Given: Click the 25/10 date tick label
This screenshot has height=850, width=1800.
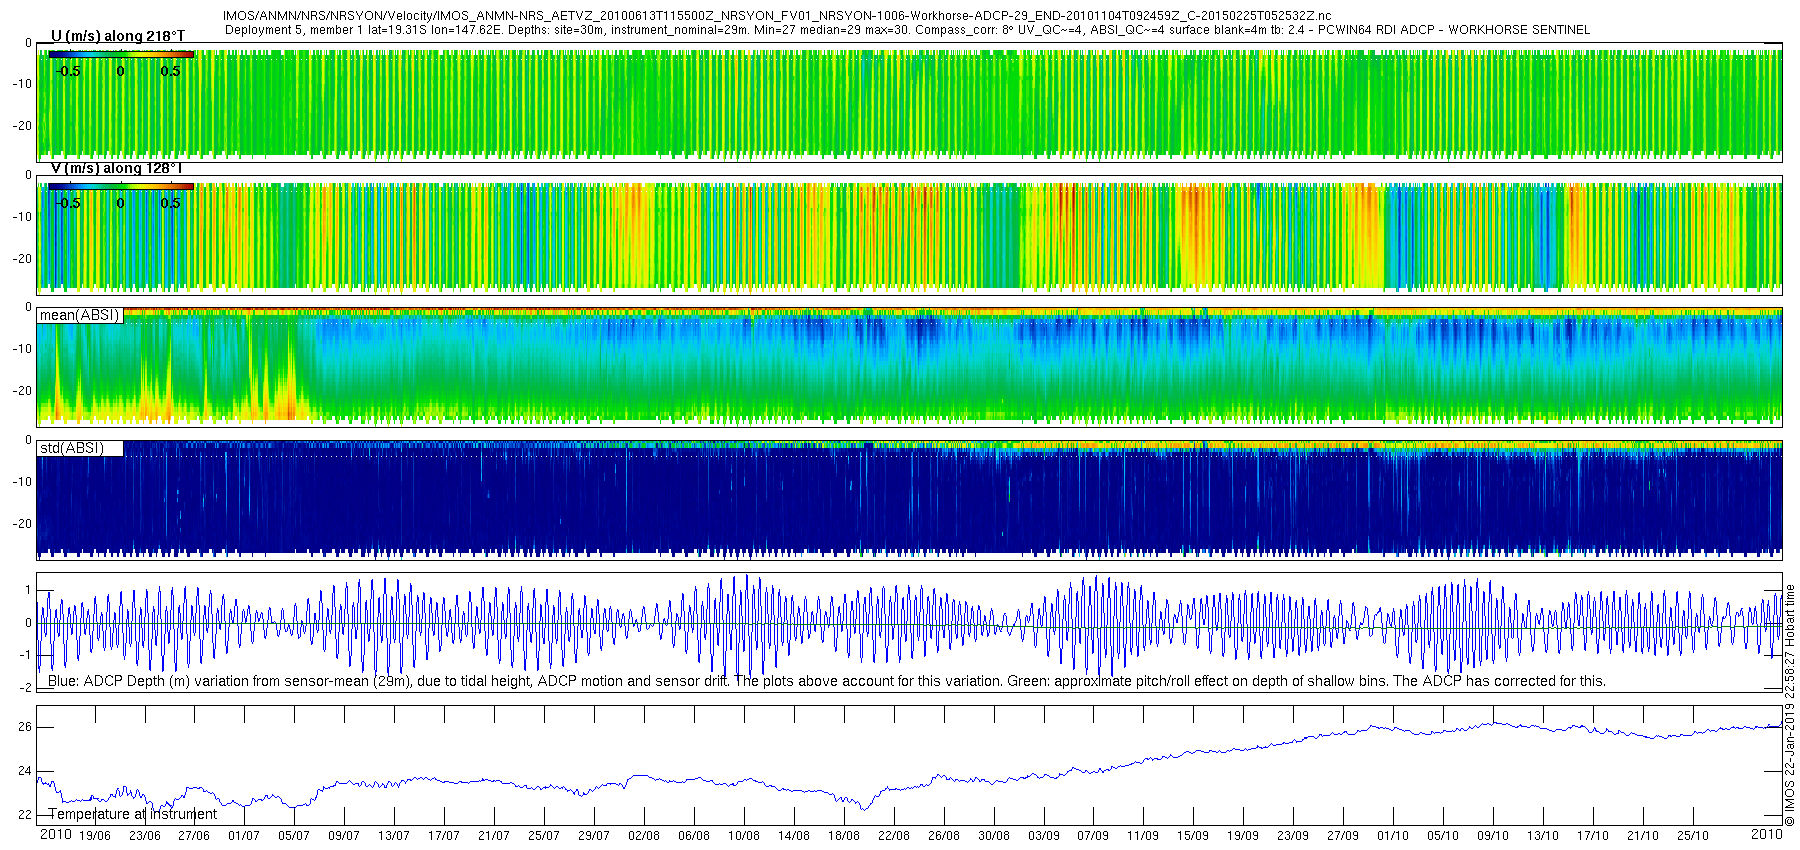Looking at the screenshot, I should click(1693, 835).
